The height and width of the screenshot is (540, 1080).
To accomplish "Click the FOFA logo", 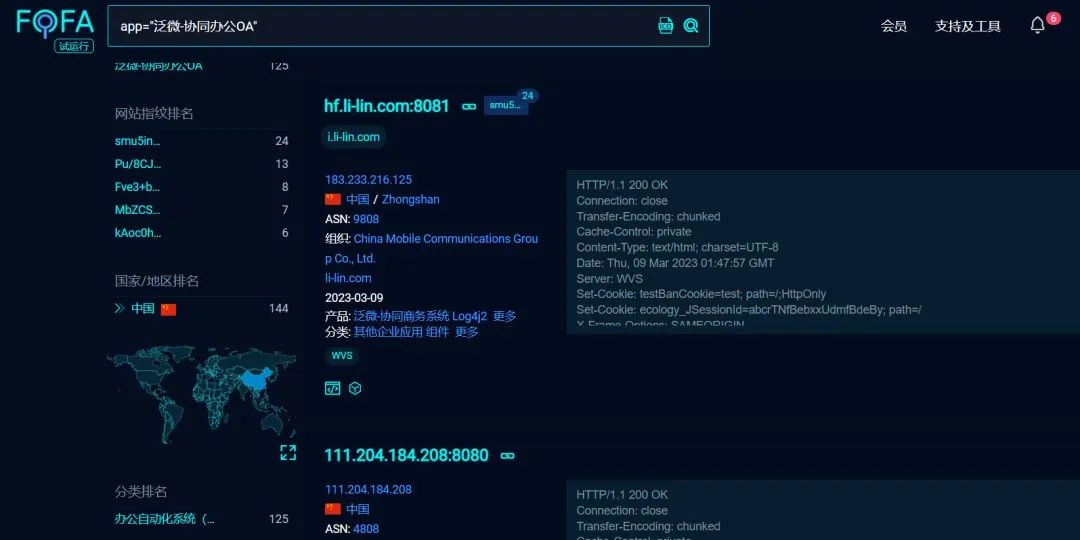I will click(x=55, y=23).
